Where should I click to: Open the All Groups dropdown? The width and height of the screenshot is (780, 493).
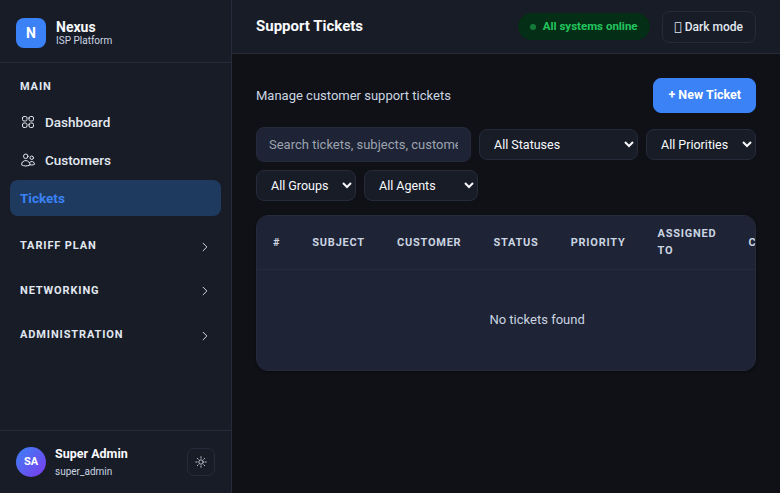pos(306,186)
